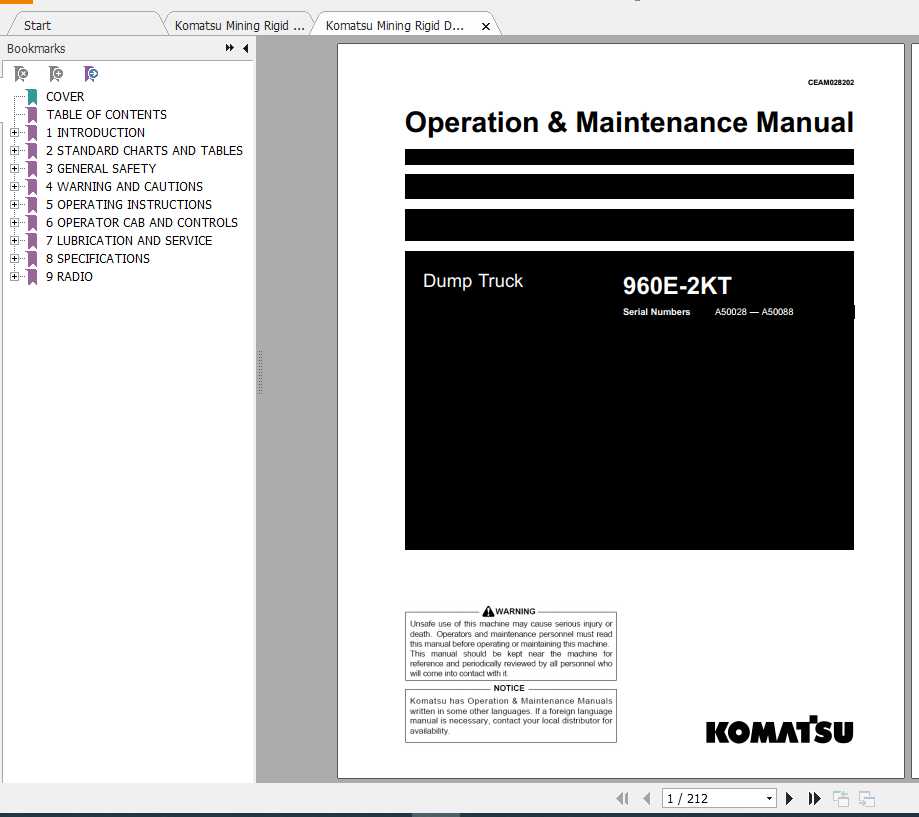Select 9 RADIO bookmark label
This screenshot has height=817, width=919.
(x=69, y=277)
